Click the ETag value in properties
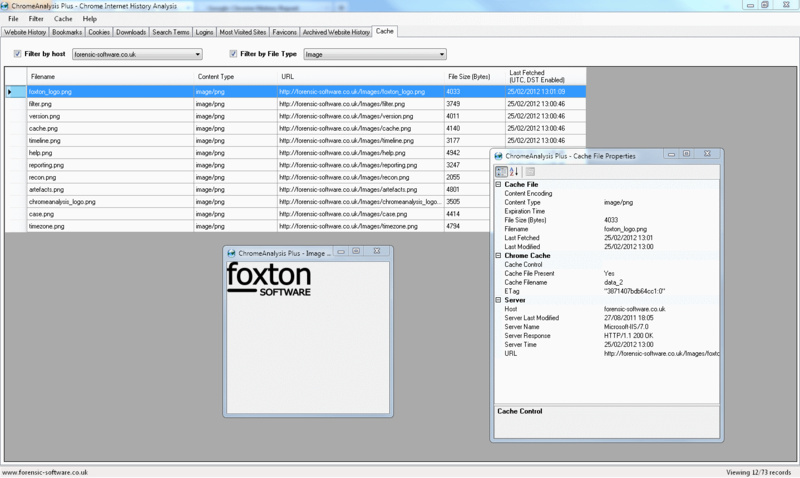Screen dimensions: 800x478 (635, 291)
